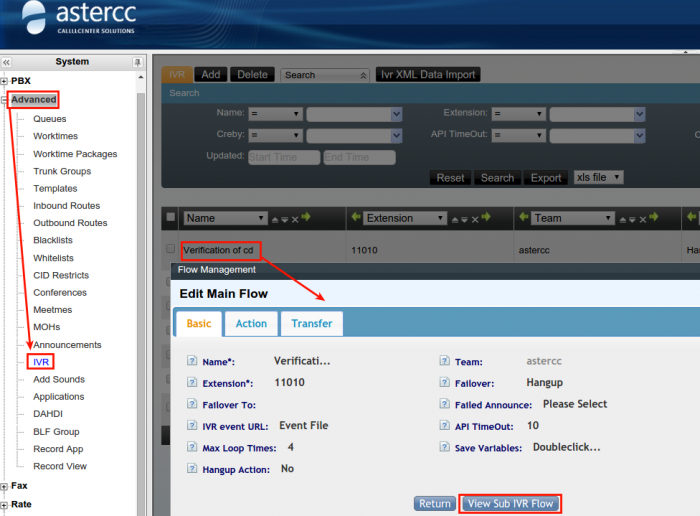Open the Transfer tab
The height and width of the screenshot is (516, 700).
tap(311, 323)
